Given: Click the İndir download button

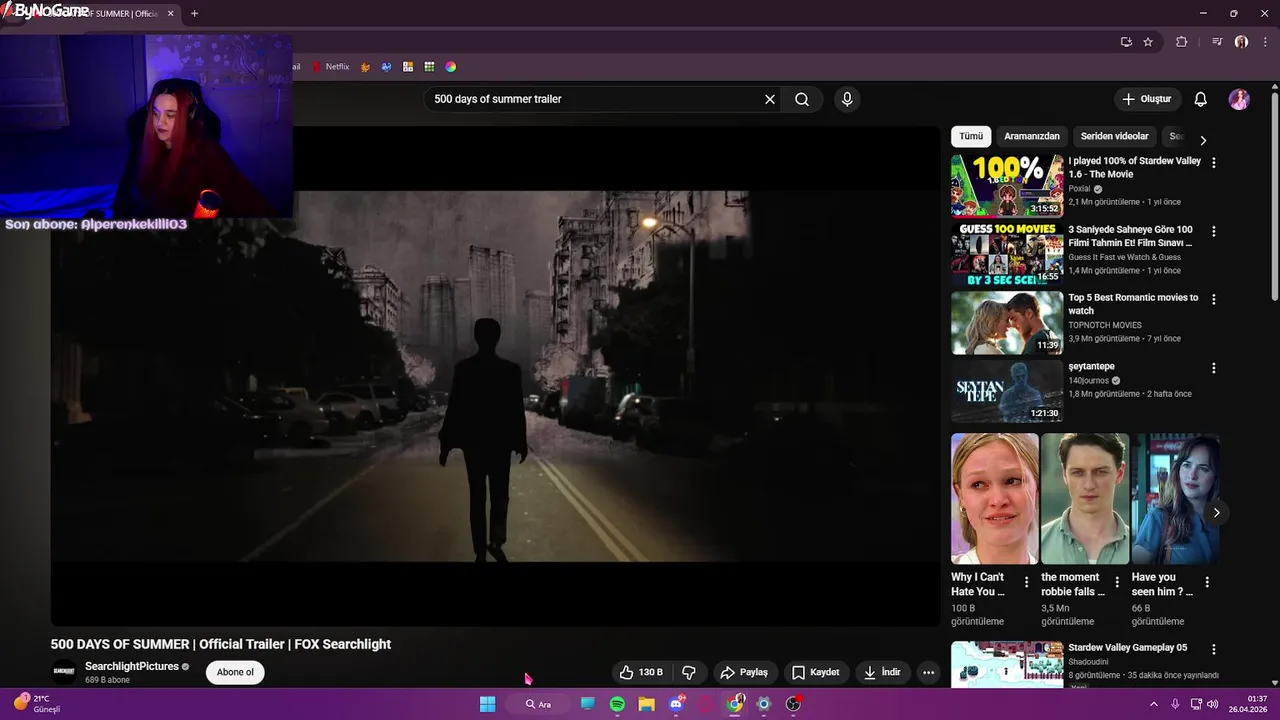Looking at the screenshot, I should [882, 672].
